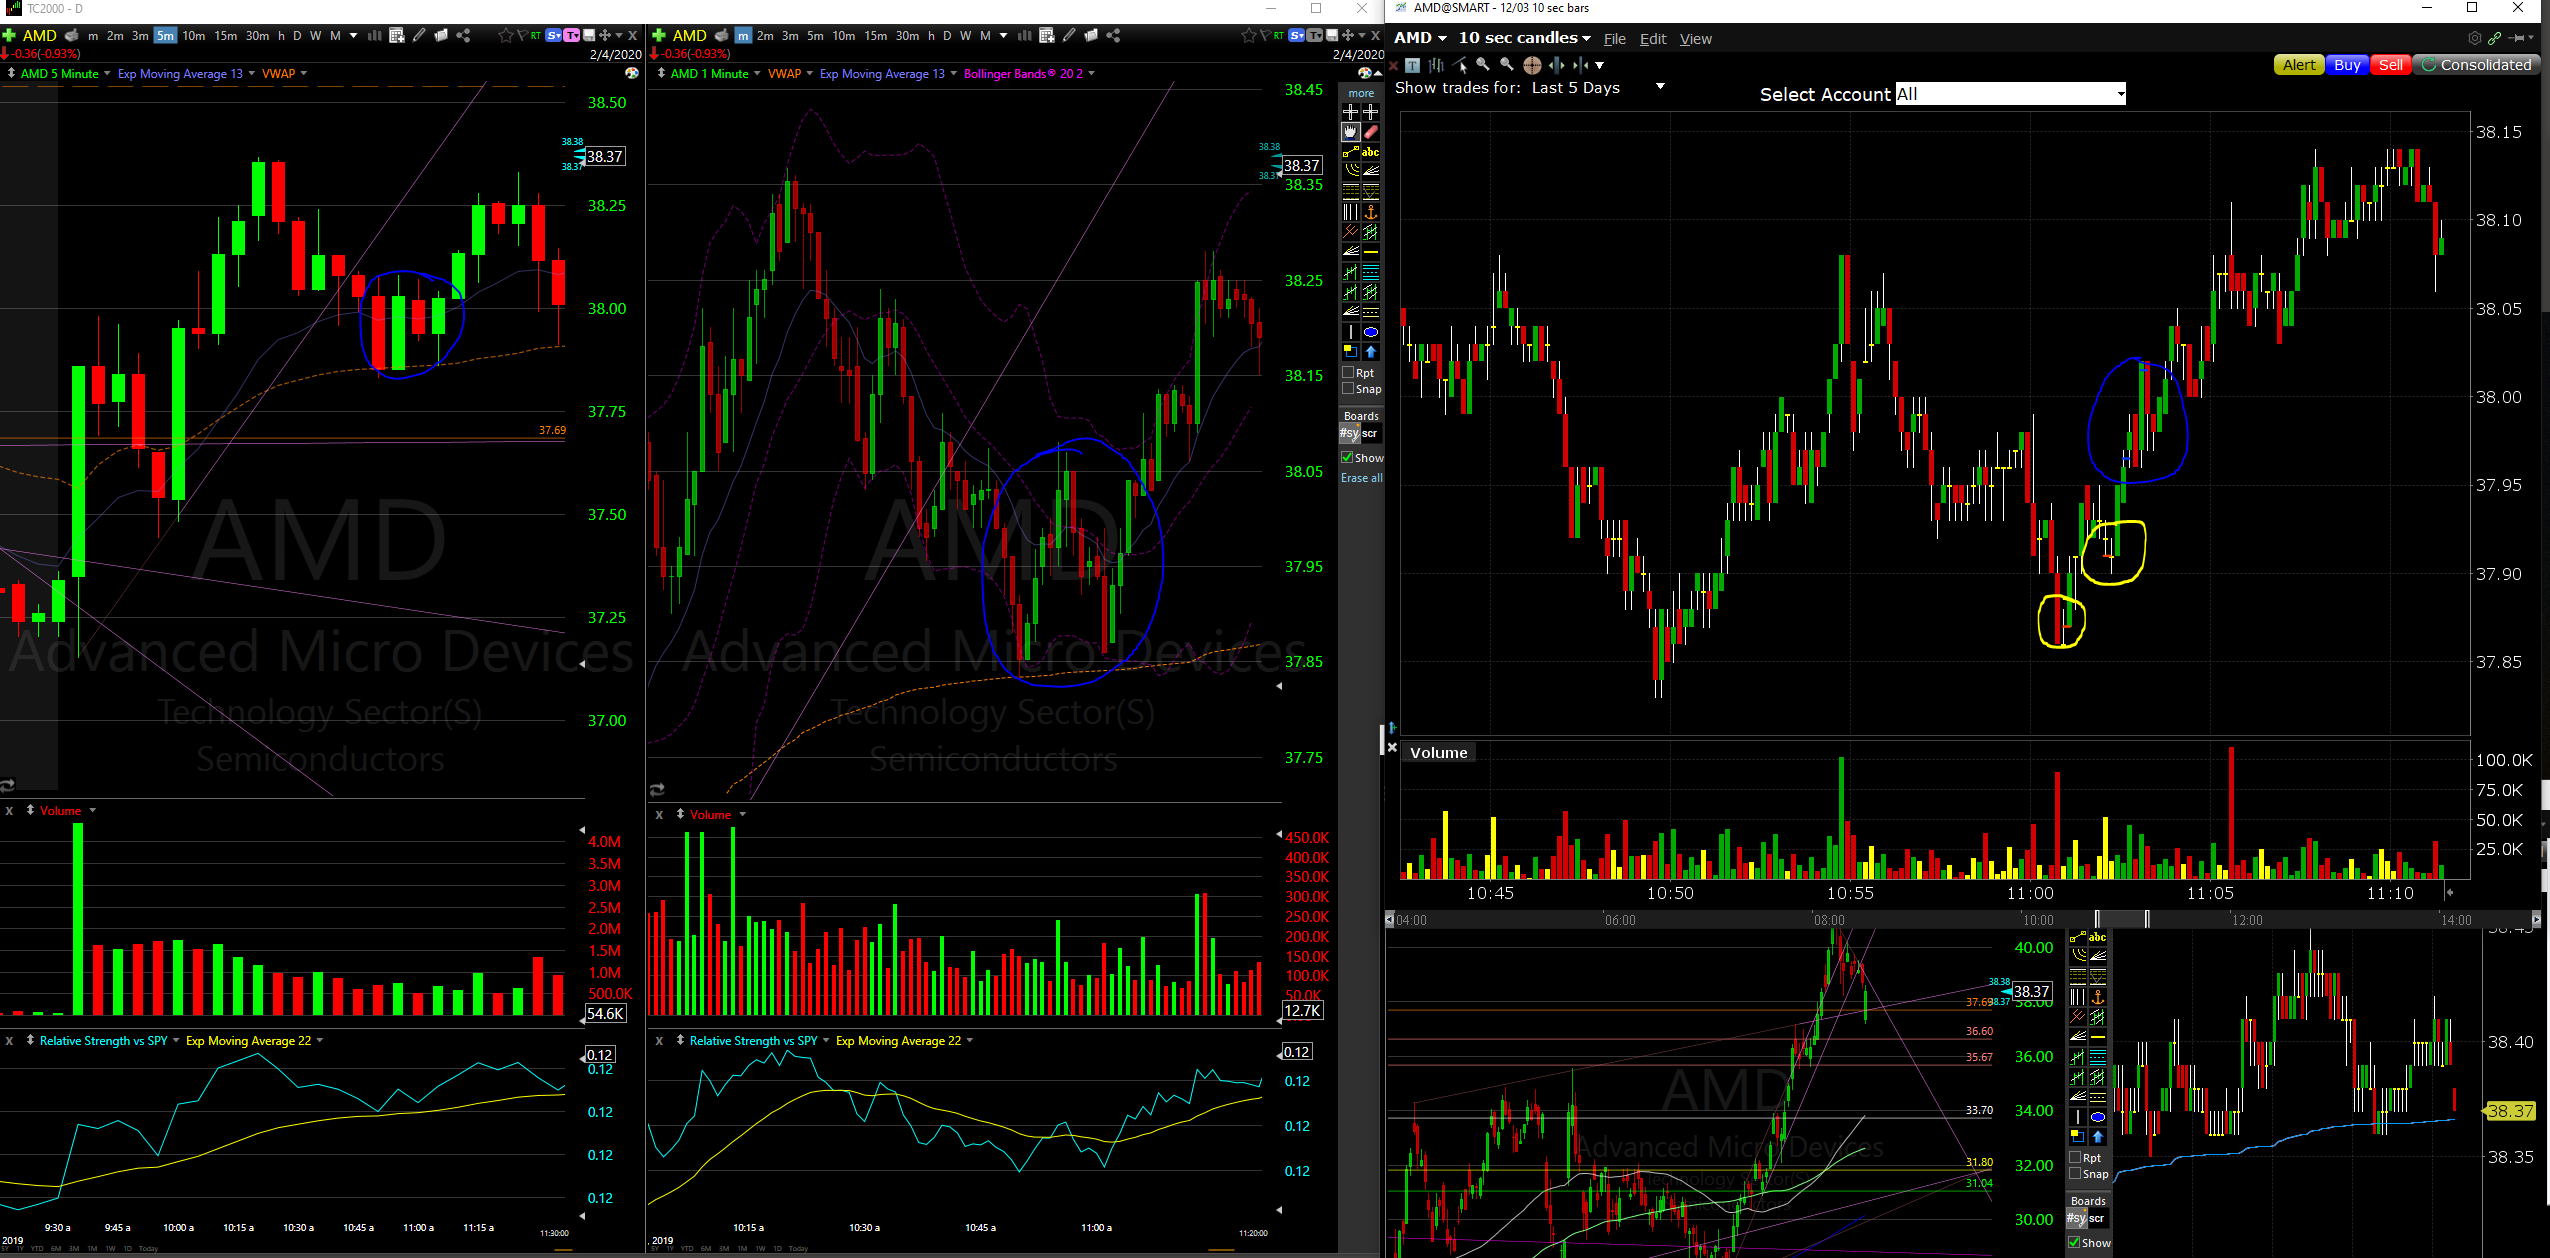Select the pink eraser tool in the left drawing palette

pyautogui.click(x=1371, y=132)
